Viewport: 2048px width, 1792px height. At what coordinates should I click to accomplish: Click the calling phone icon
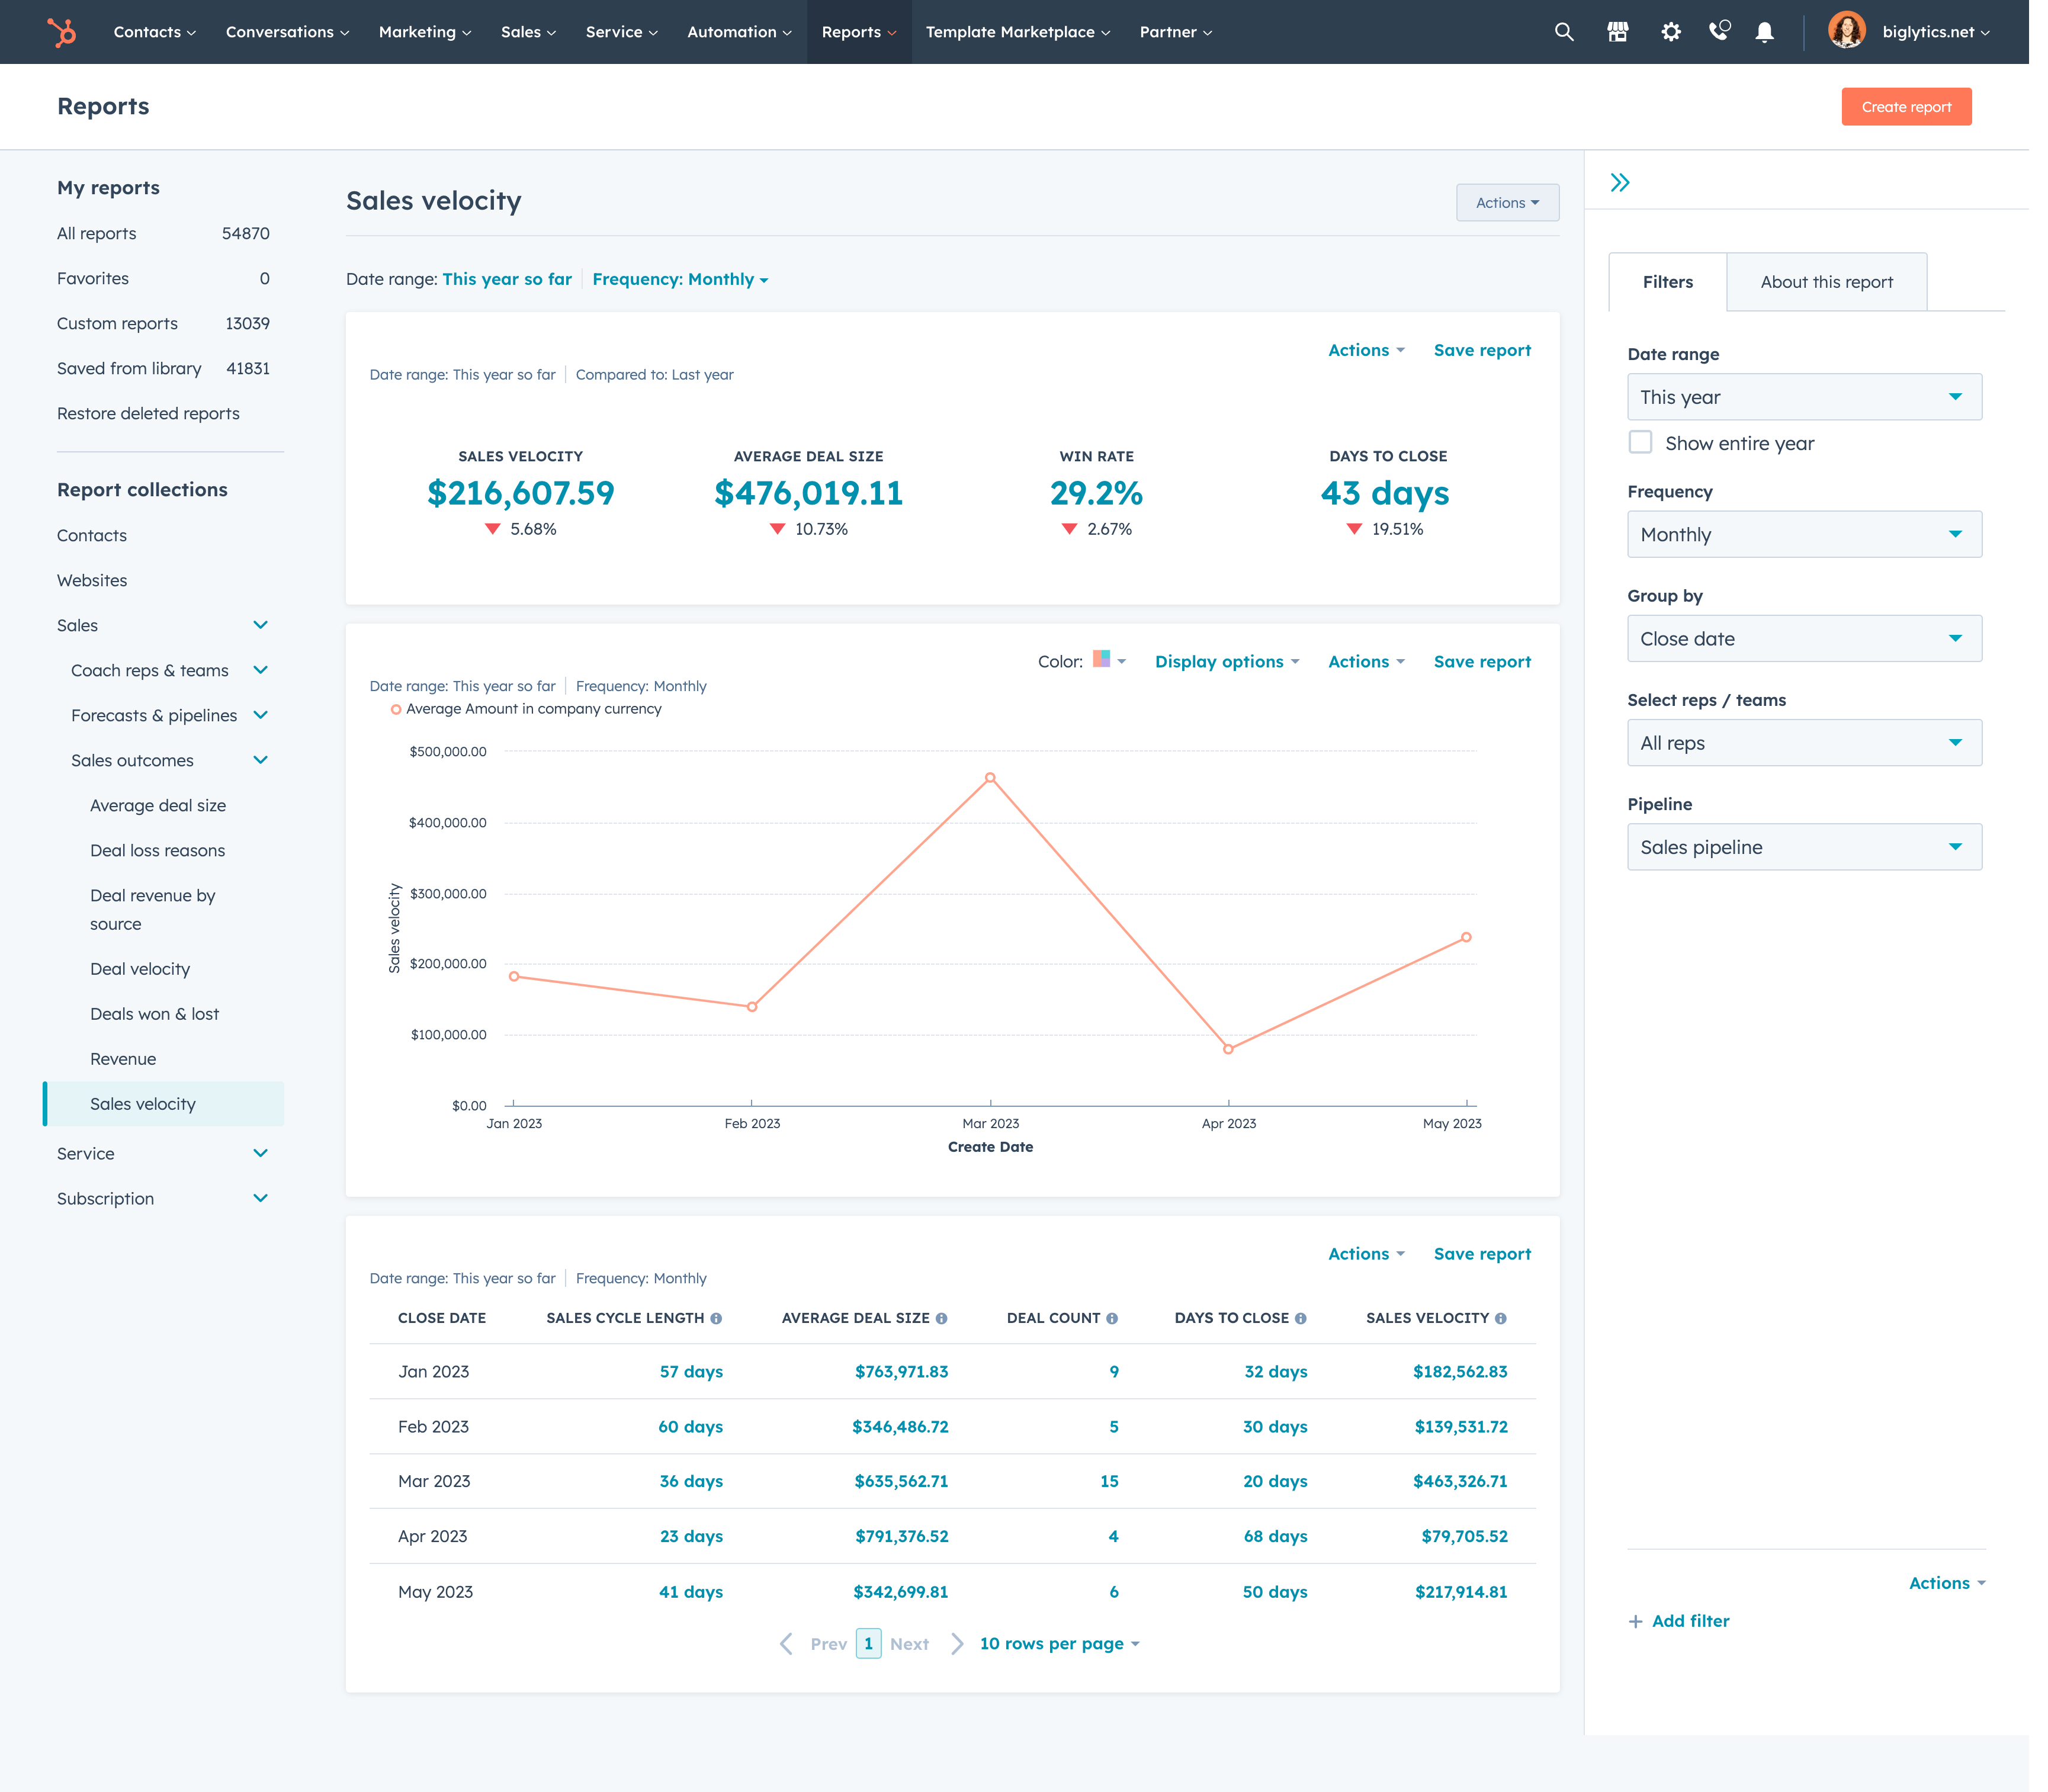click(1719, 31)
